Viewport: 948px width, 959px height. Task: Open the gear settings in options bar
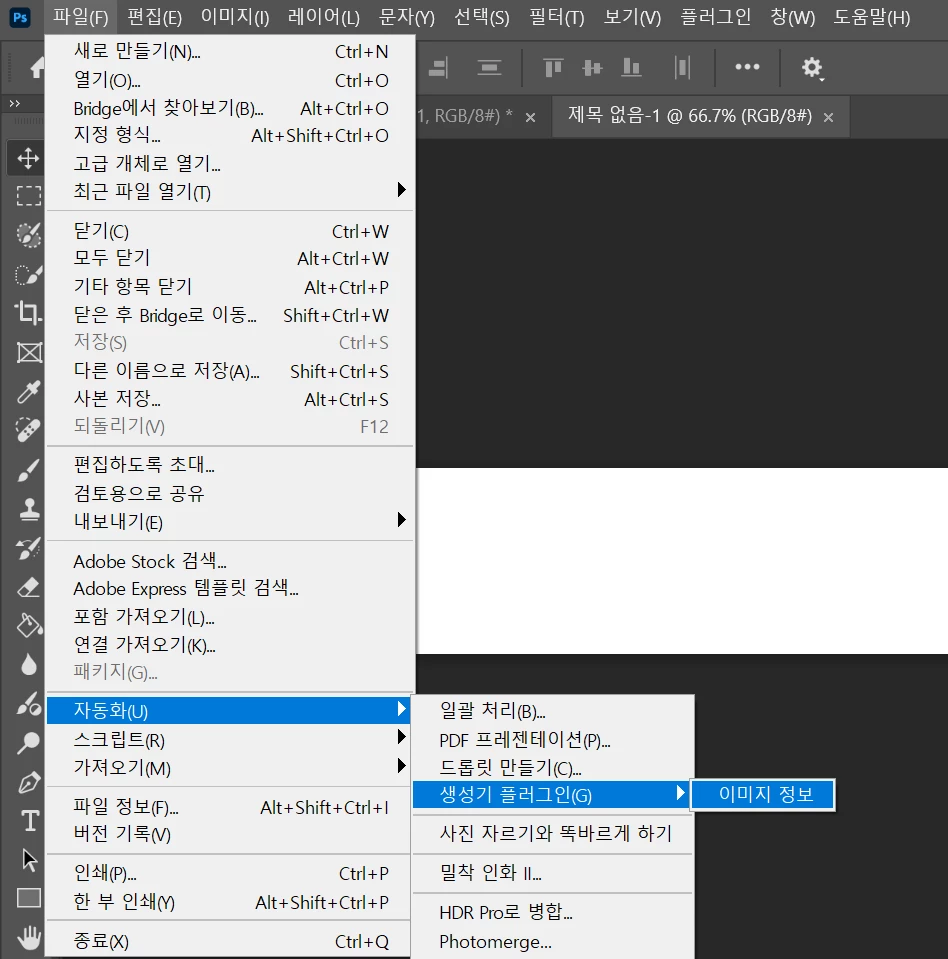(x=813, y=68)
